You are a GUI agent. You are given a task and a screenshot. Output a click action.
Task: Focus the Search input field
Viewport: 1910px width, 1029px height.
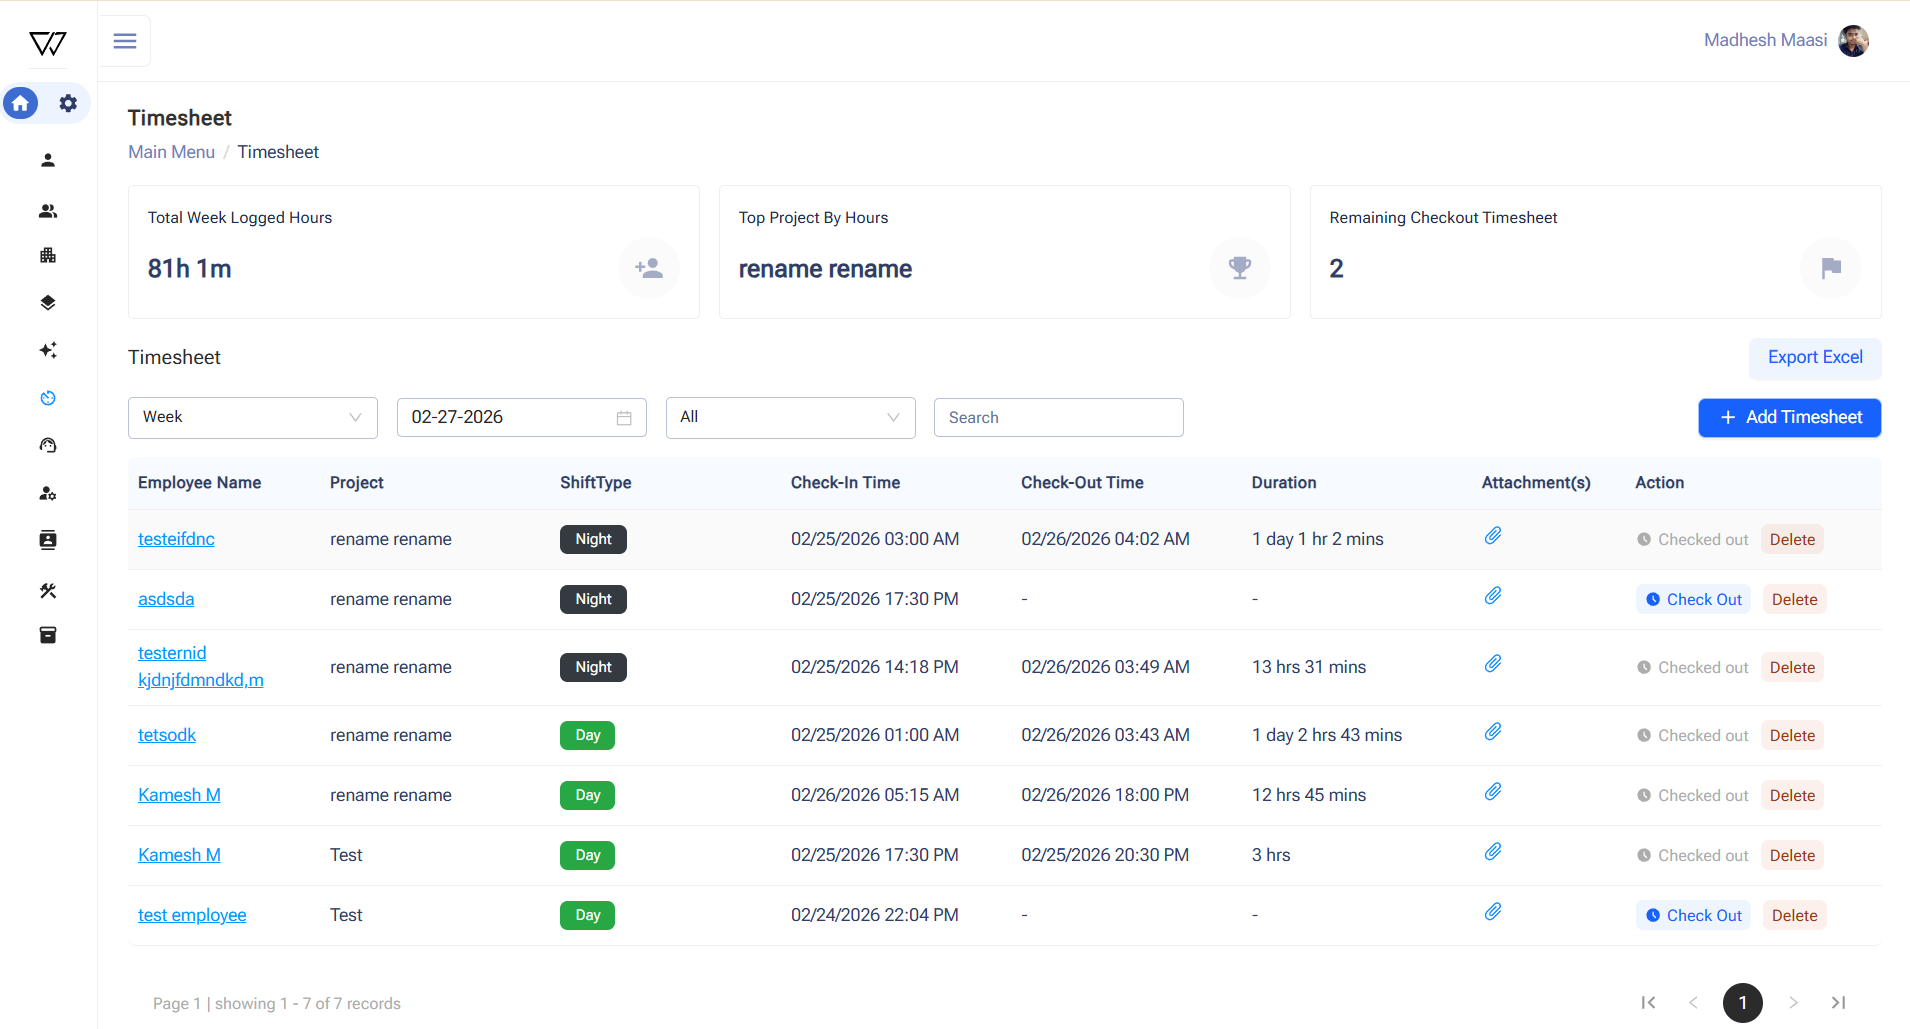[1058, 417]
